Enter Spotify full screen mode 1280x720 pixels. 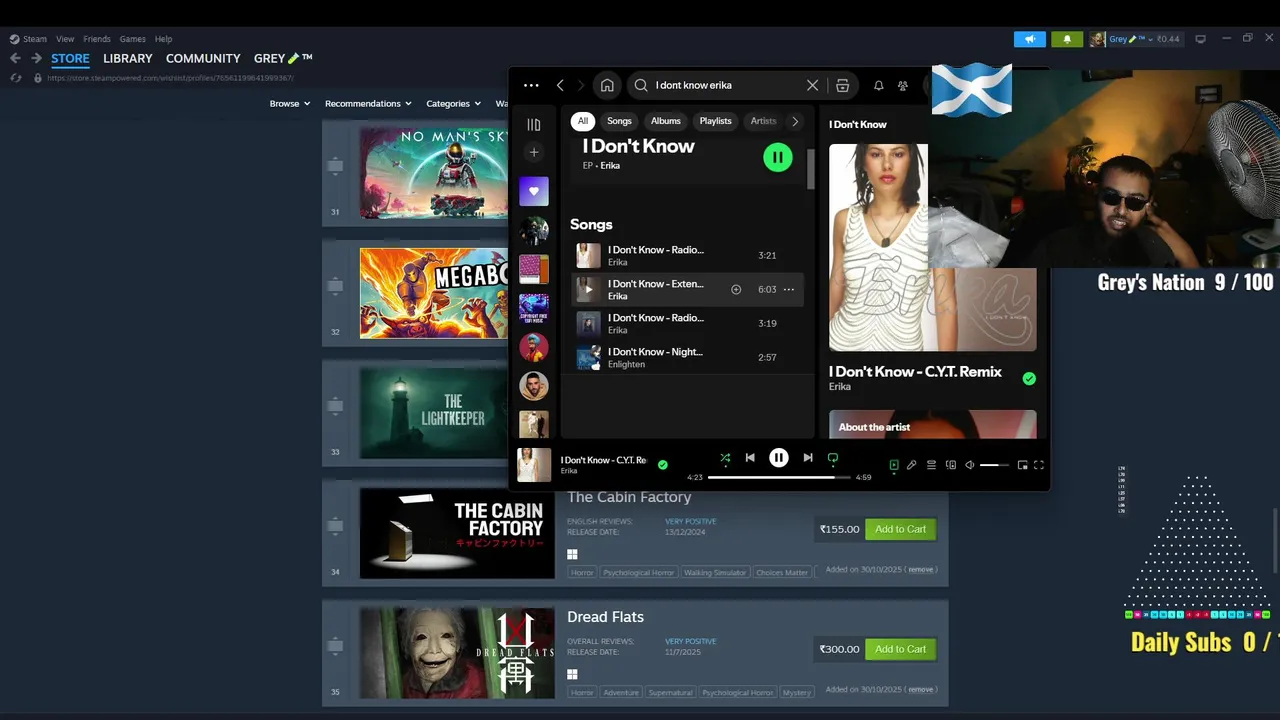1039,465
